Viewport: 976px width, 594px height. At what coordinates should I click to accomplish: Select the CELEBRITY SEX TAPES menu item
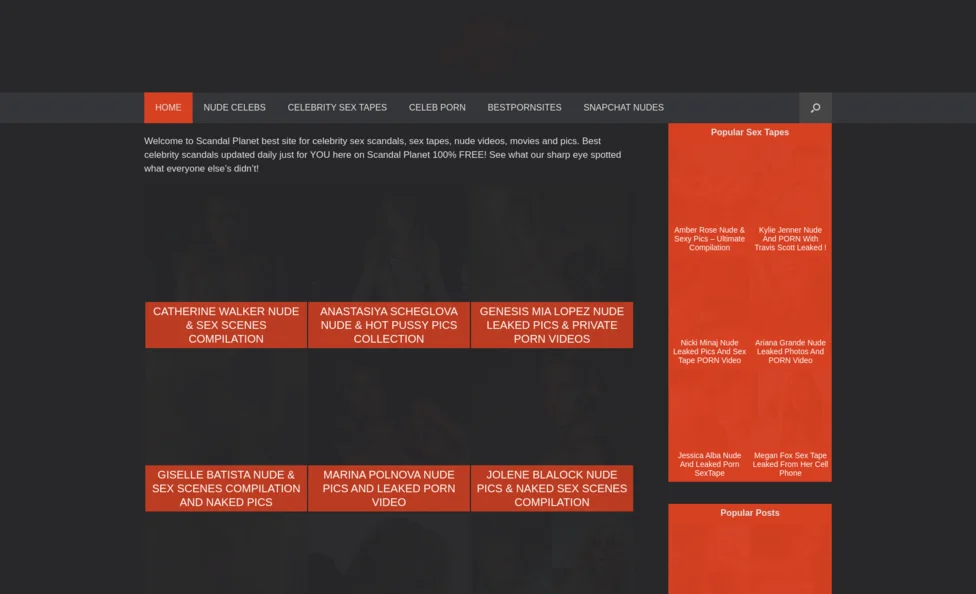coord(337,108)
